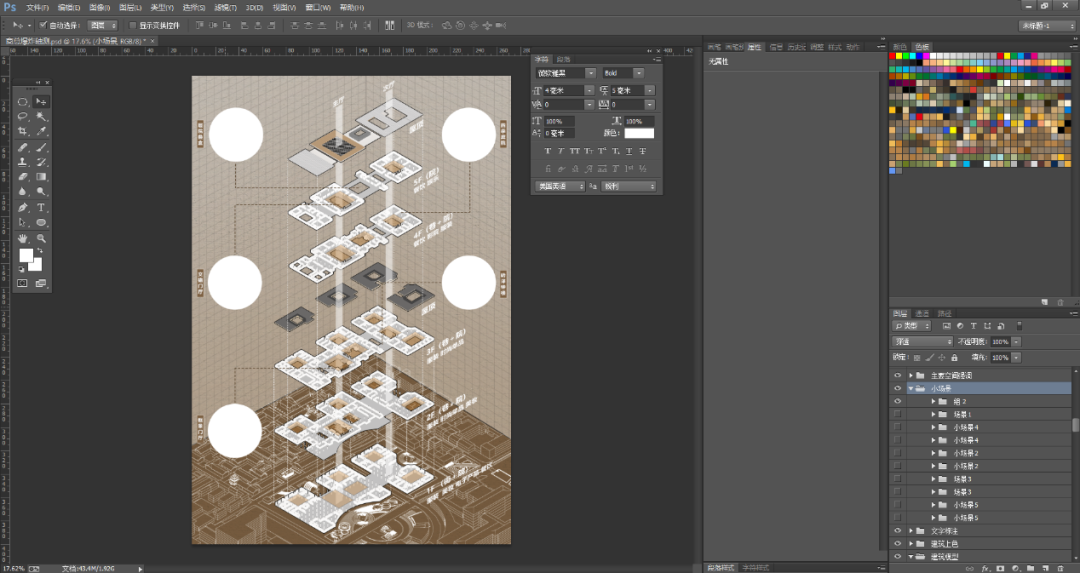Image resolution: width=1080 pixels, height=573 pixels.
Task: Open the 美国英语 language dropdown
Action: 560,187
